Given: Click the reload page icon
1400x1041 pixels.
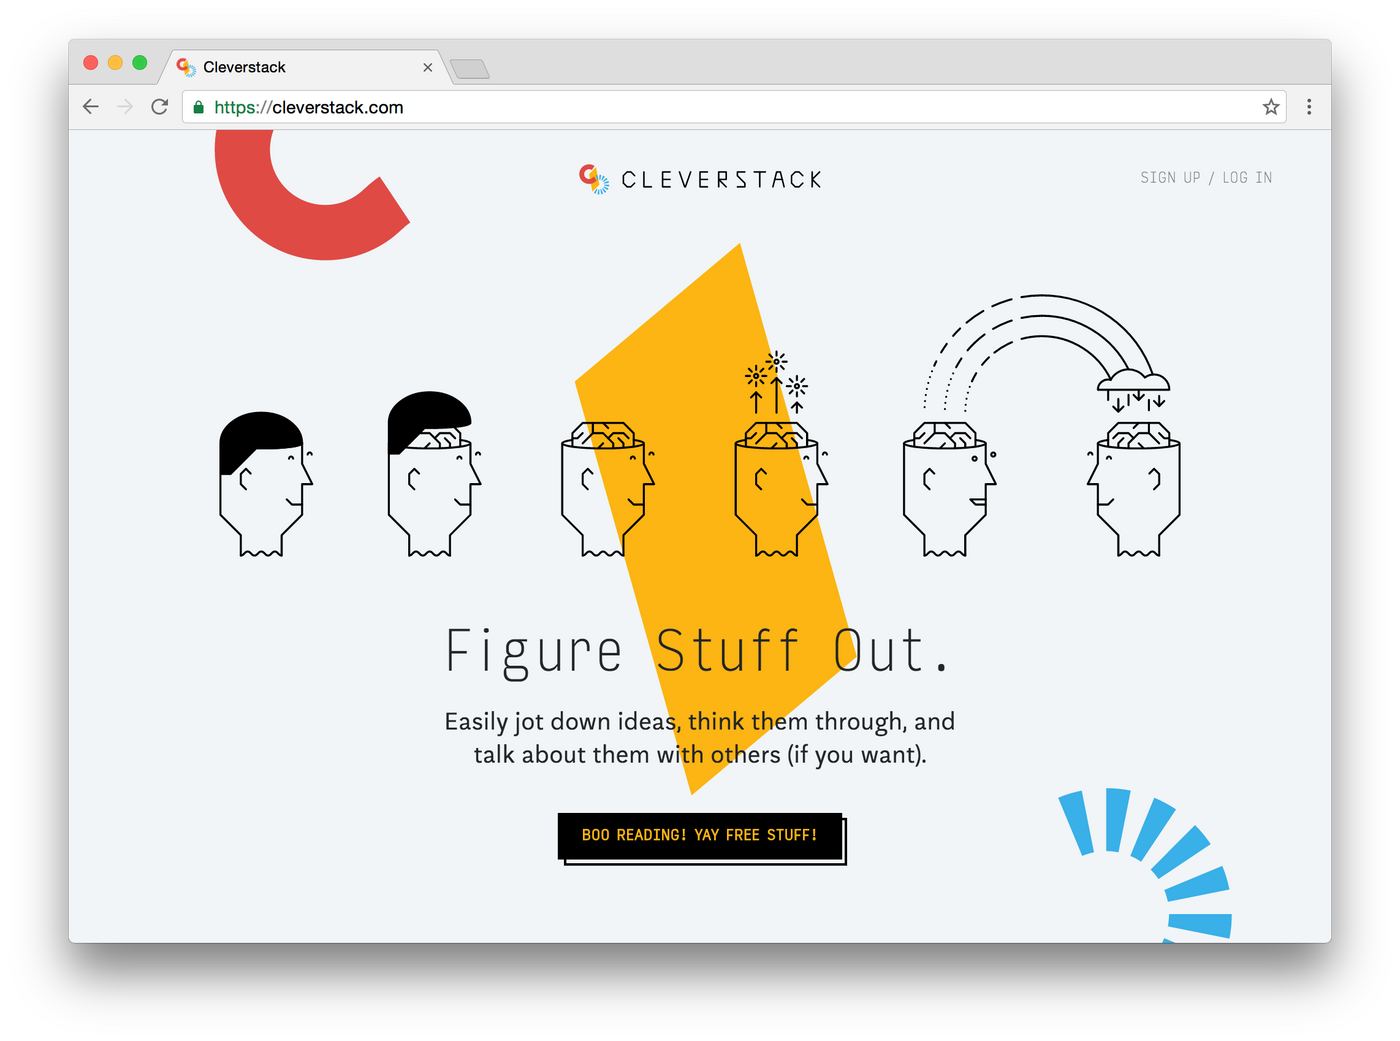Looking at the screenshot, I should 159,106.
